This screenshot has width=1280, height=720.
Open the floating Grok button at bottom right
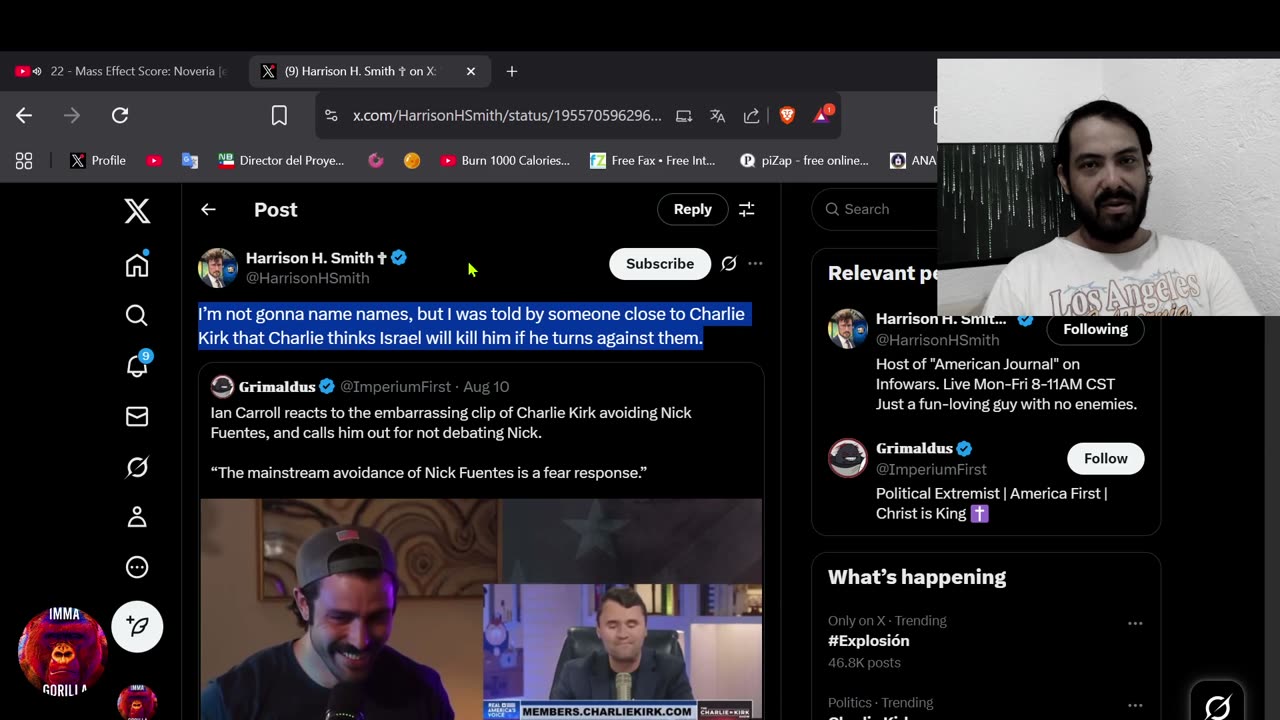(1217, 706)
